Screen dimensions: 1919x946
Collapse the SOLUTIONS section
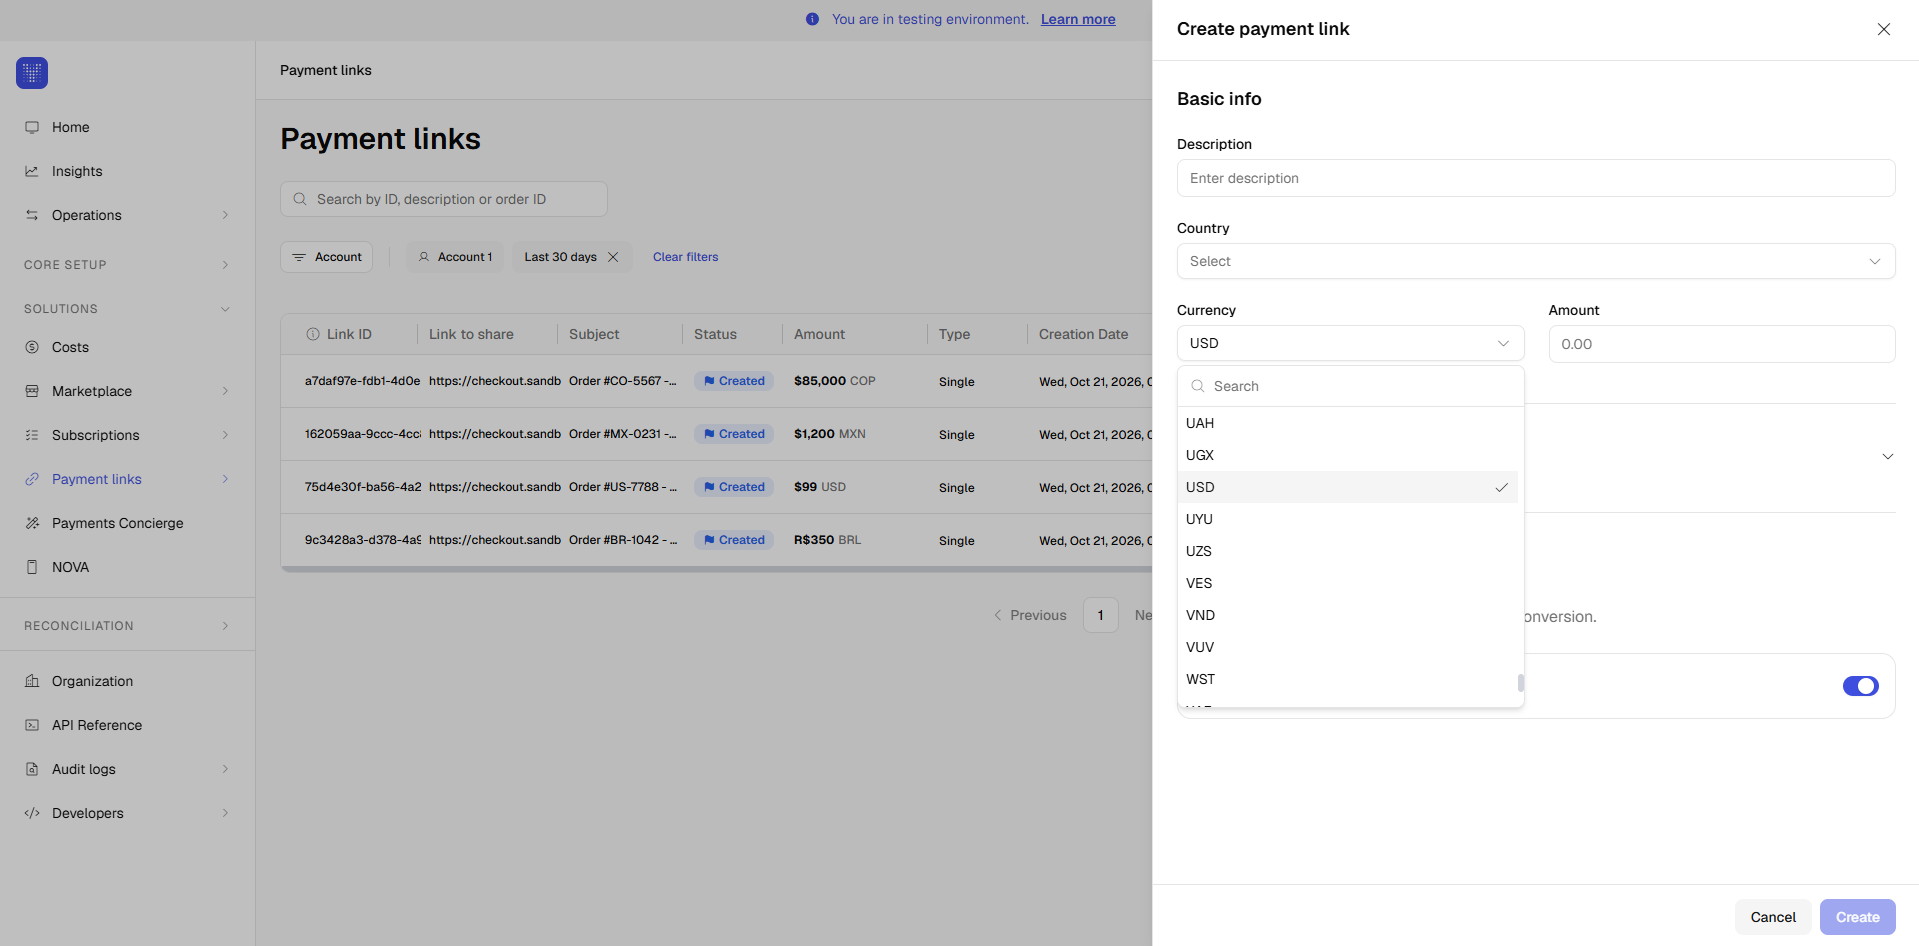[x=225, y=309]
